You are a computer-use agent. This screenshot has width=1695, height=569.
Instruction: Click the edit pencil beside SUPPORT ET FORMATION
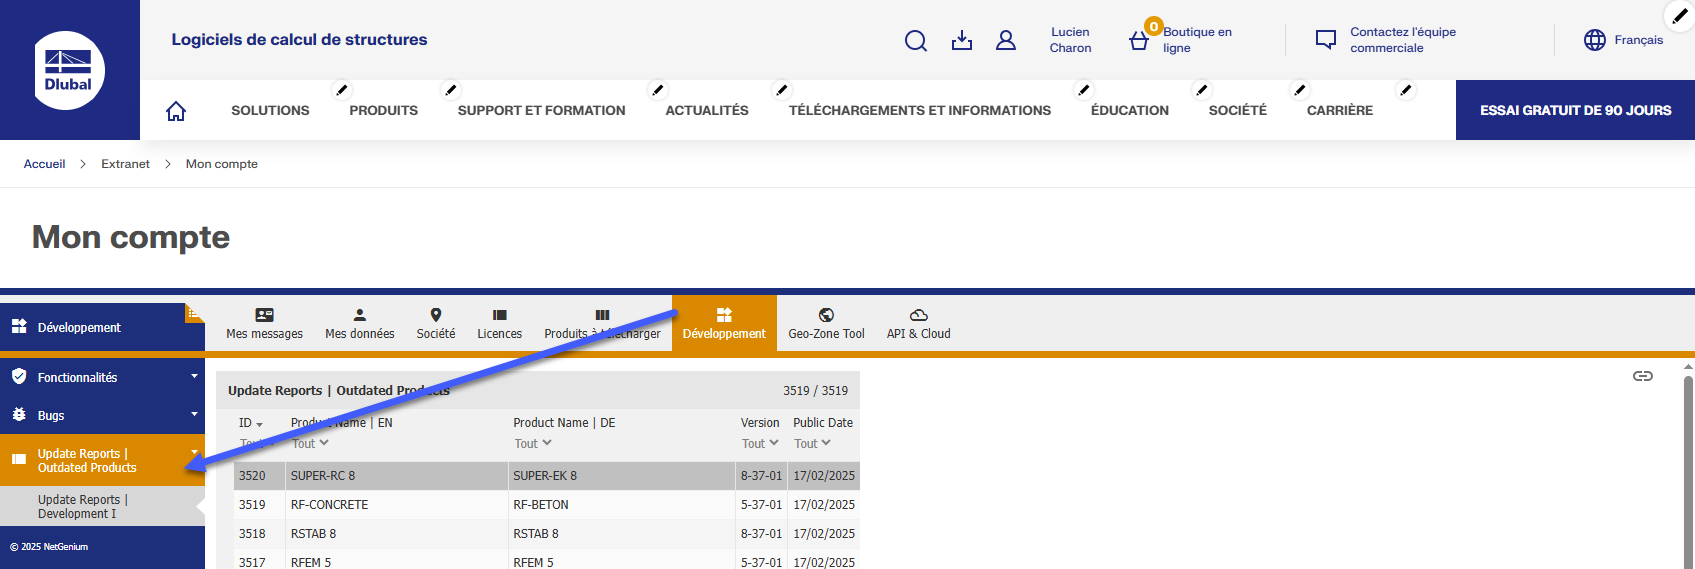click(x=657, y=90)
